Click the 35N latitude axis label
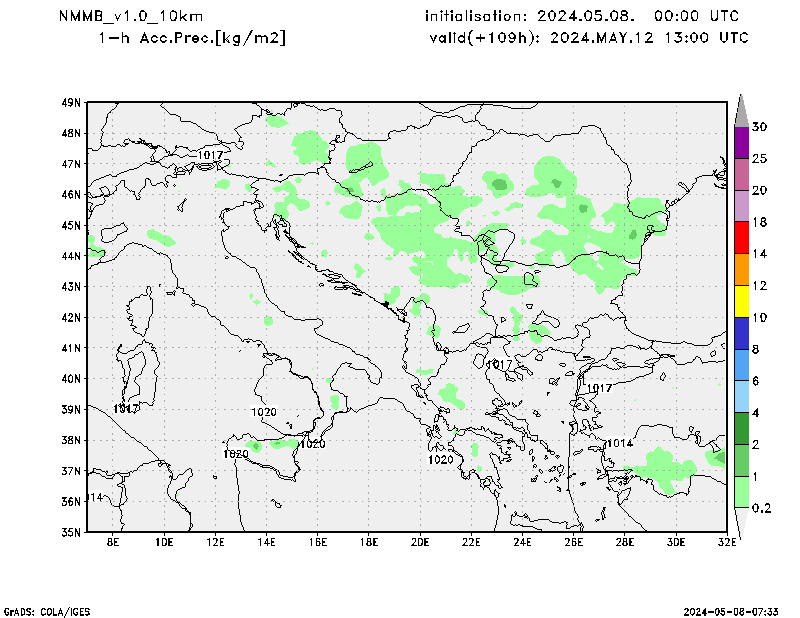 tap(70, 532)
